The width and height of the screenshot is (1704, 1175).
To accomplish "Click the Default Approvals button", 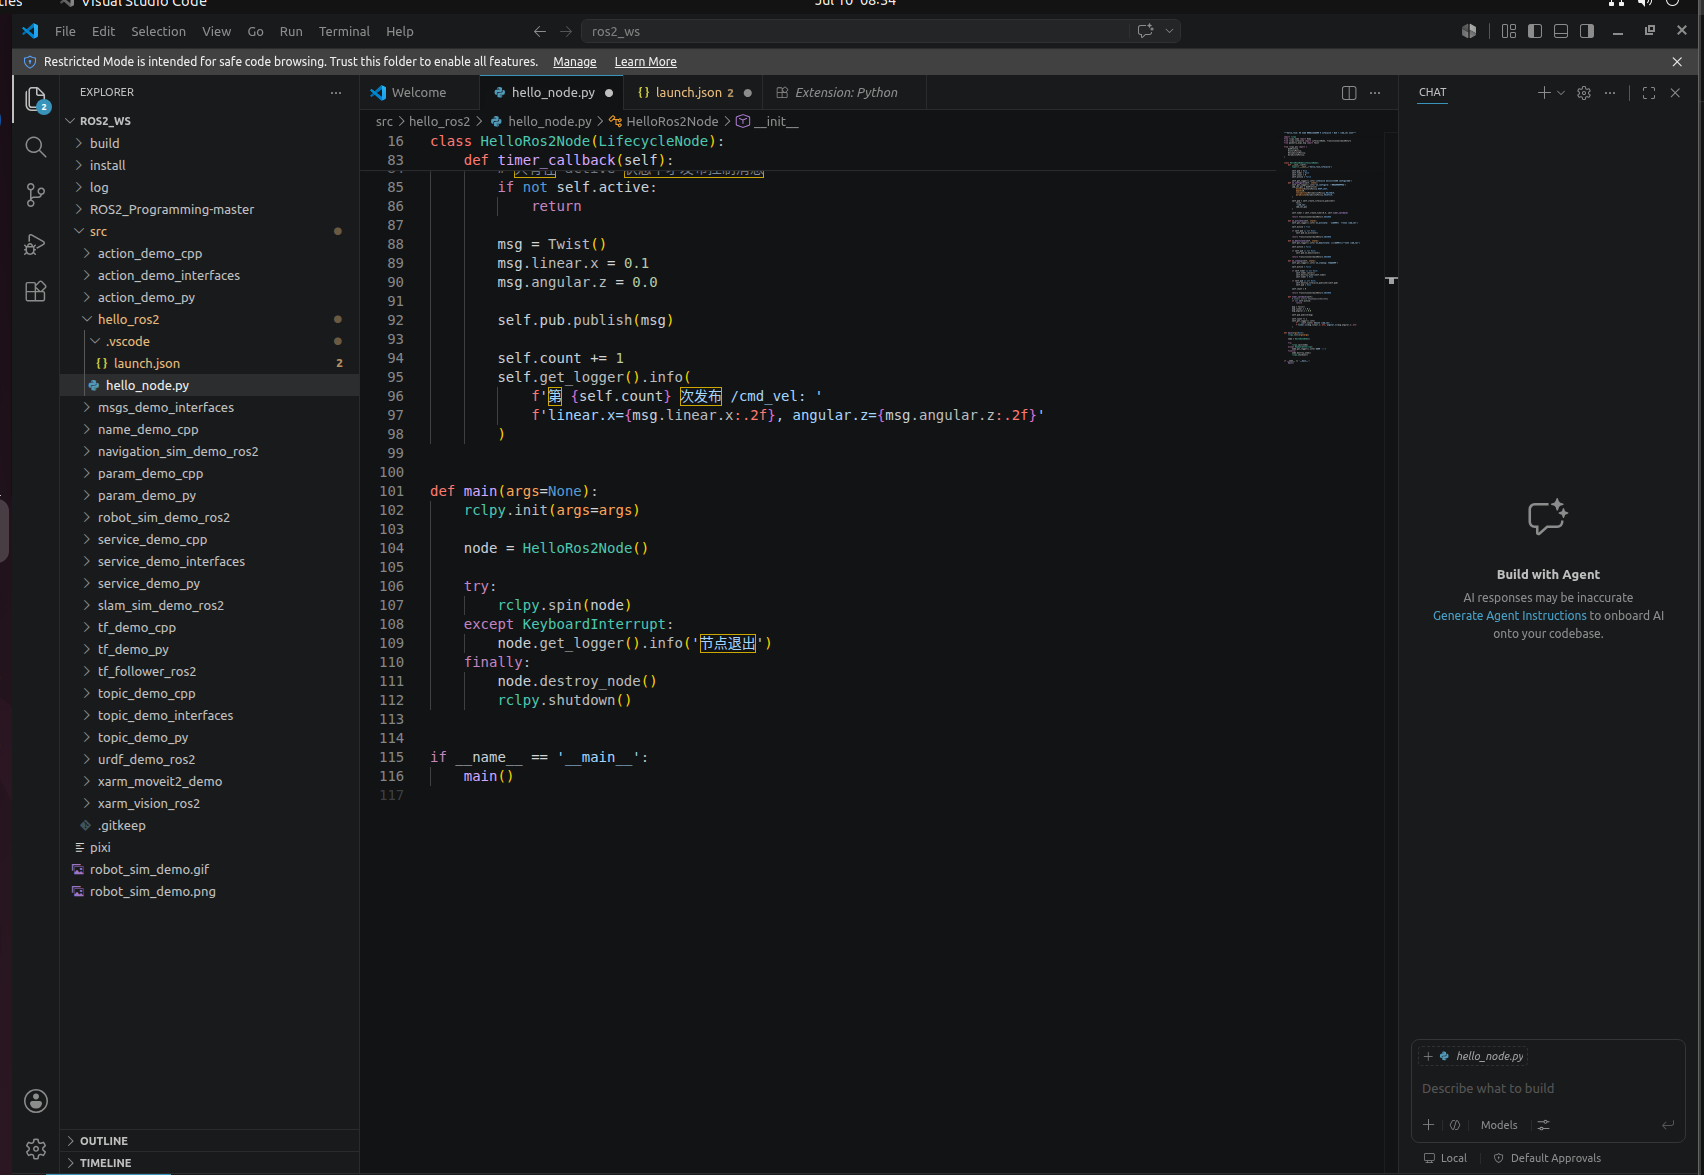I will pyautogui.click(x=1547, y=1158).
